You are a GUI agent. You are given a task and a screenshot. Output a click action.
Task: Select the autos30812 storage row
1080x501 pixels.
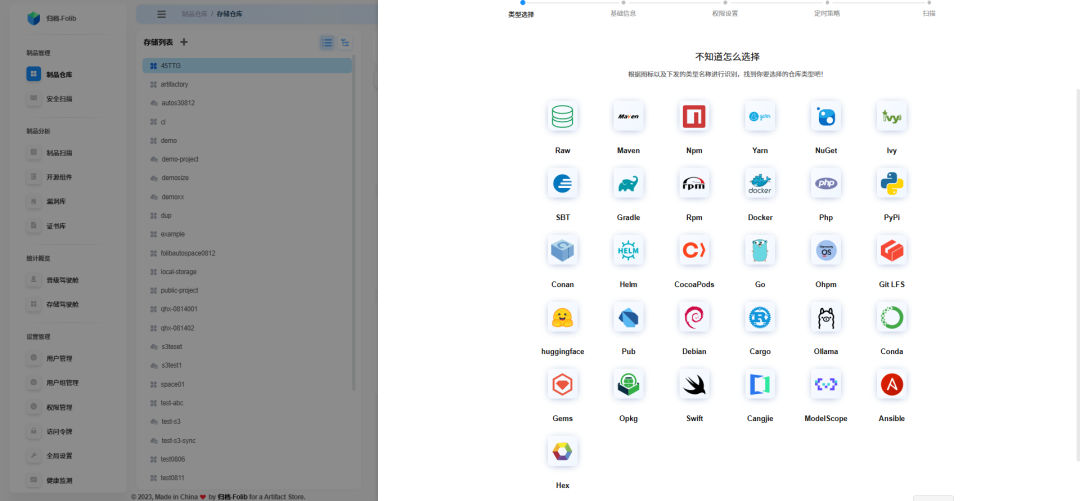247,103
